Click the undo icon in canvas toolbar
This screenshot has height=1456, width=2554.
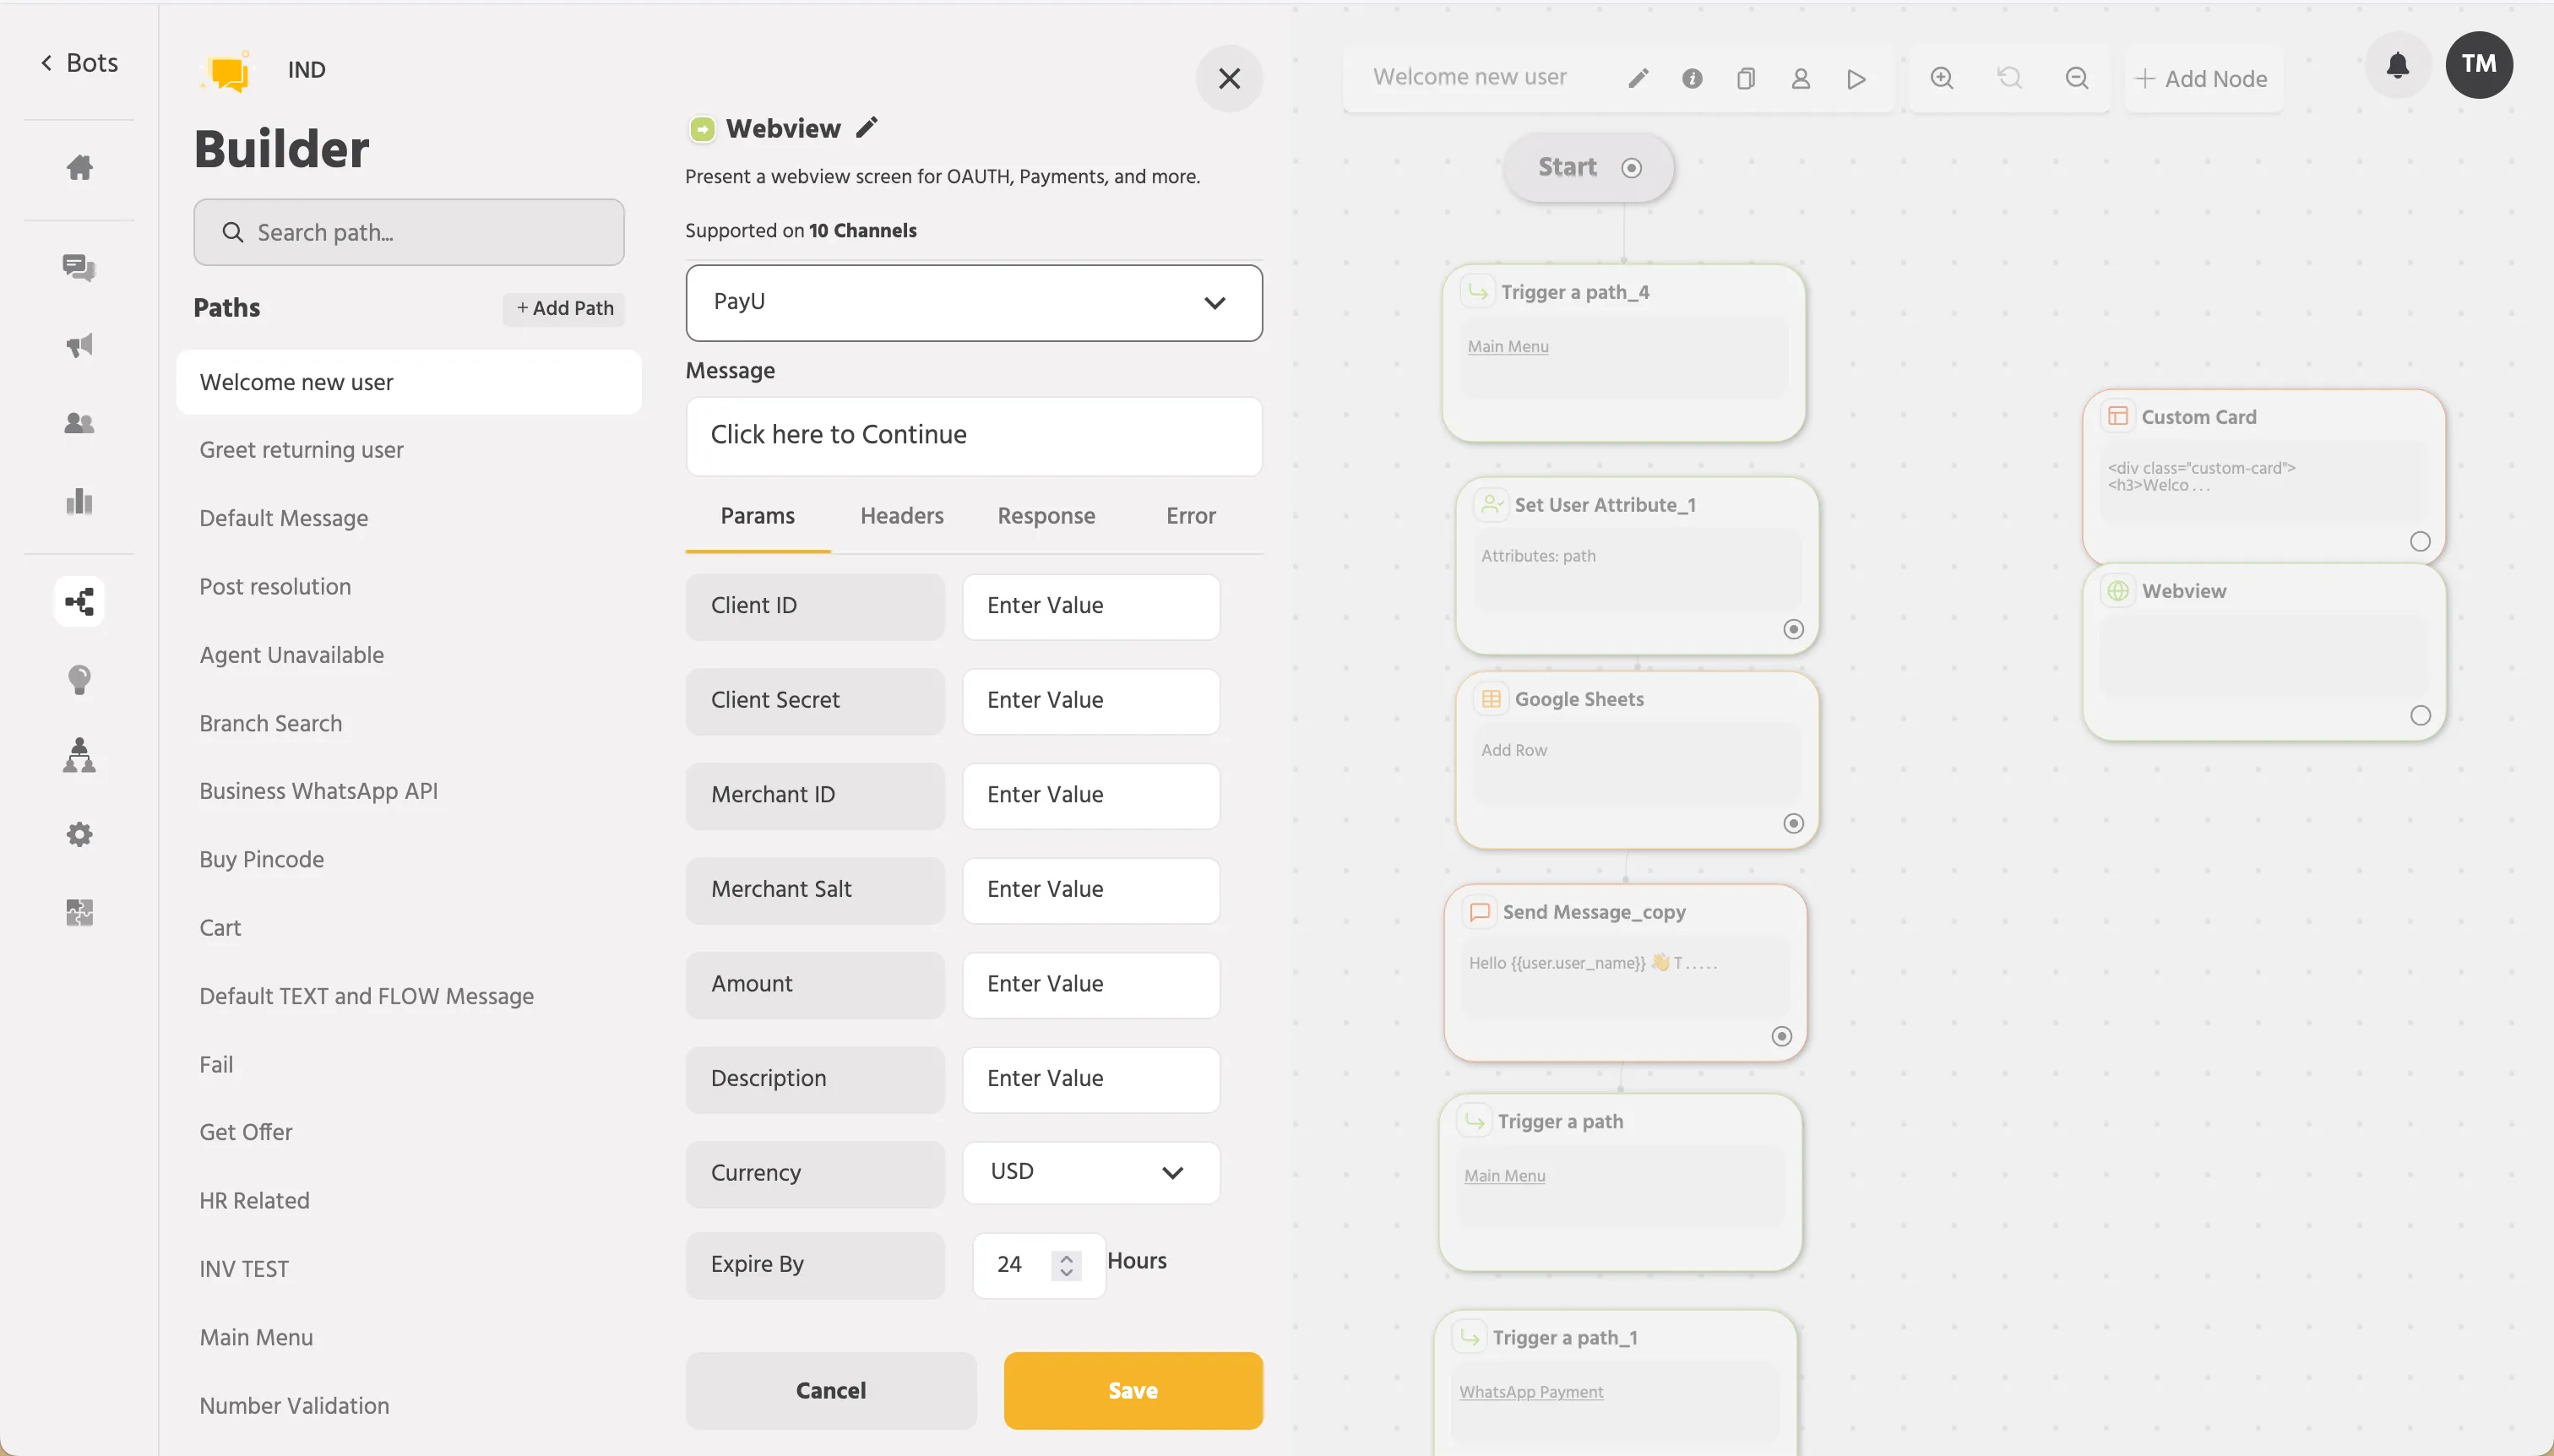click(x=2010, y=78)
